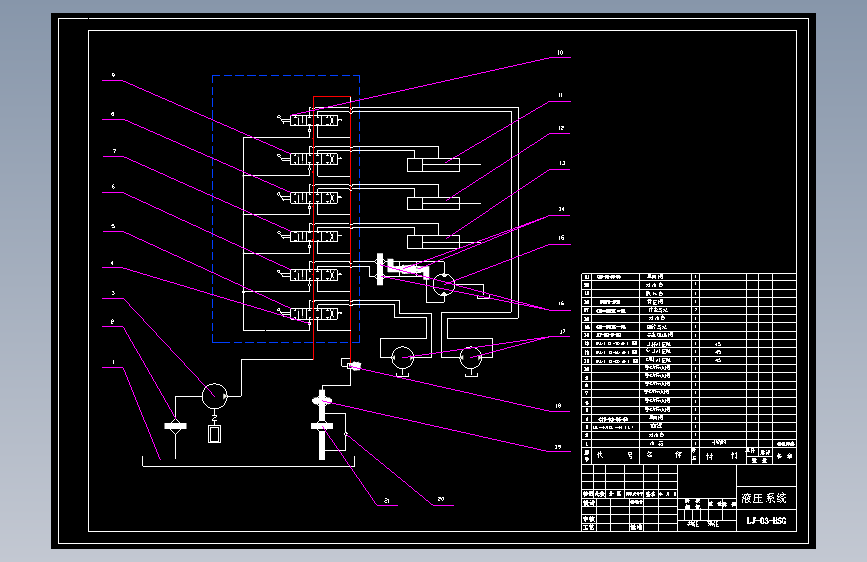
Task: Select callout number 21 label
Action: tap(387, 500)
